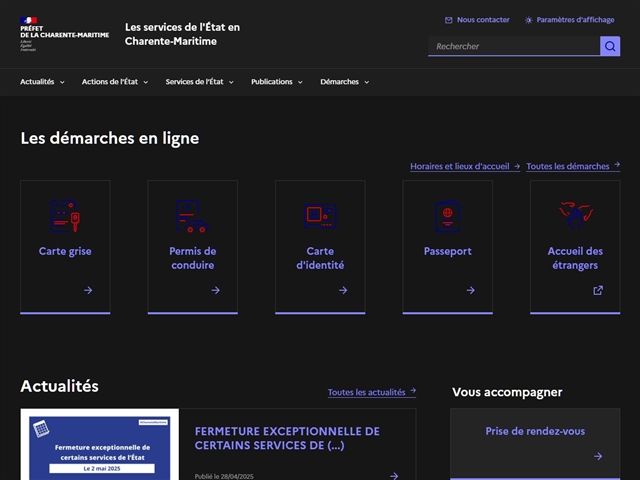Open the Nous contacter link
The height and width of the screenshot is (480, 640).
[x=477, y=20]
